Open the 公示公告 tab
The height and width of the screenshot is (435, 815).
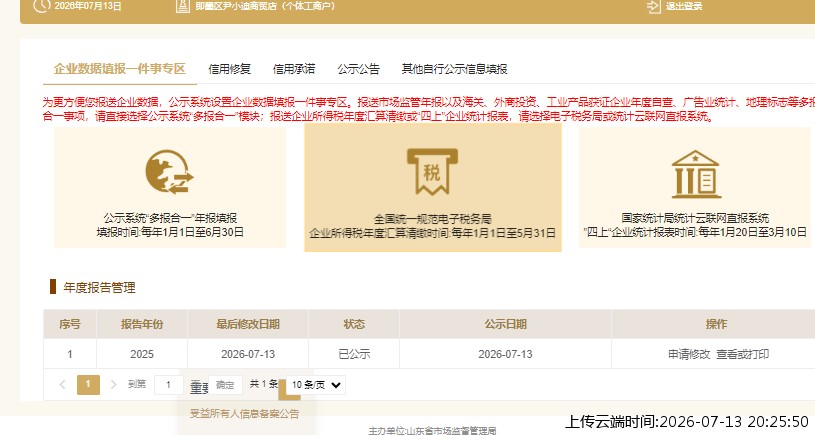click(358, 69)
